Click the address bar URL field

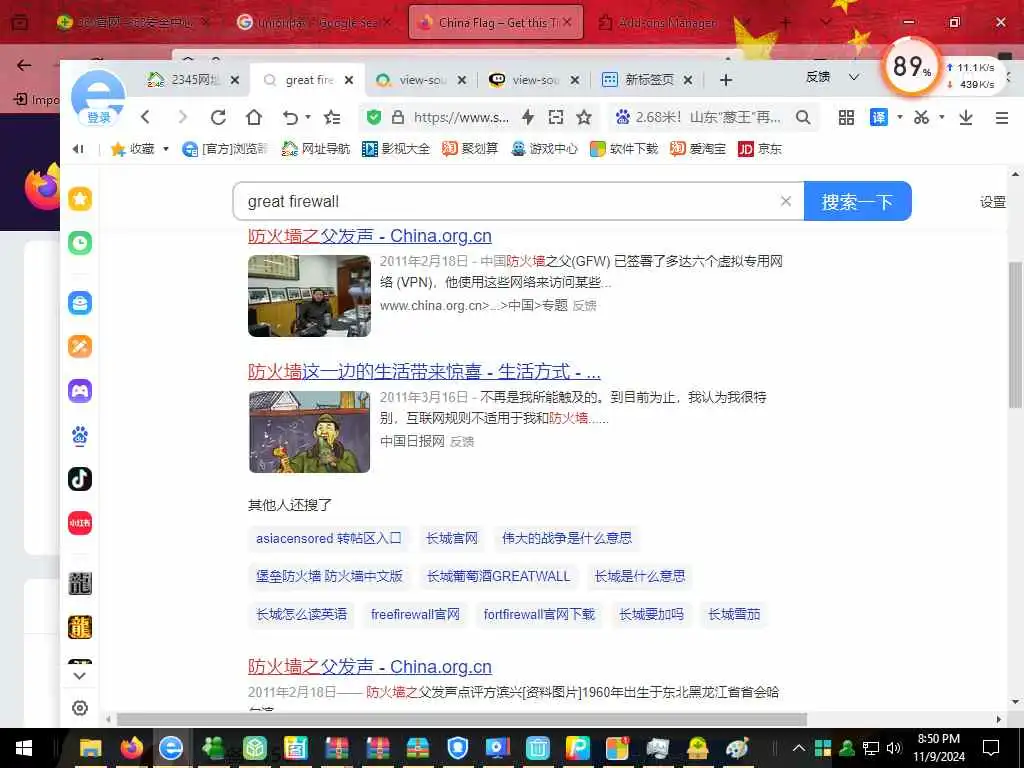[x=461, y=118]
